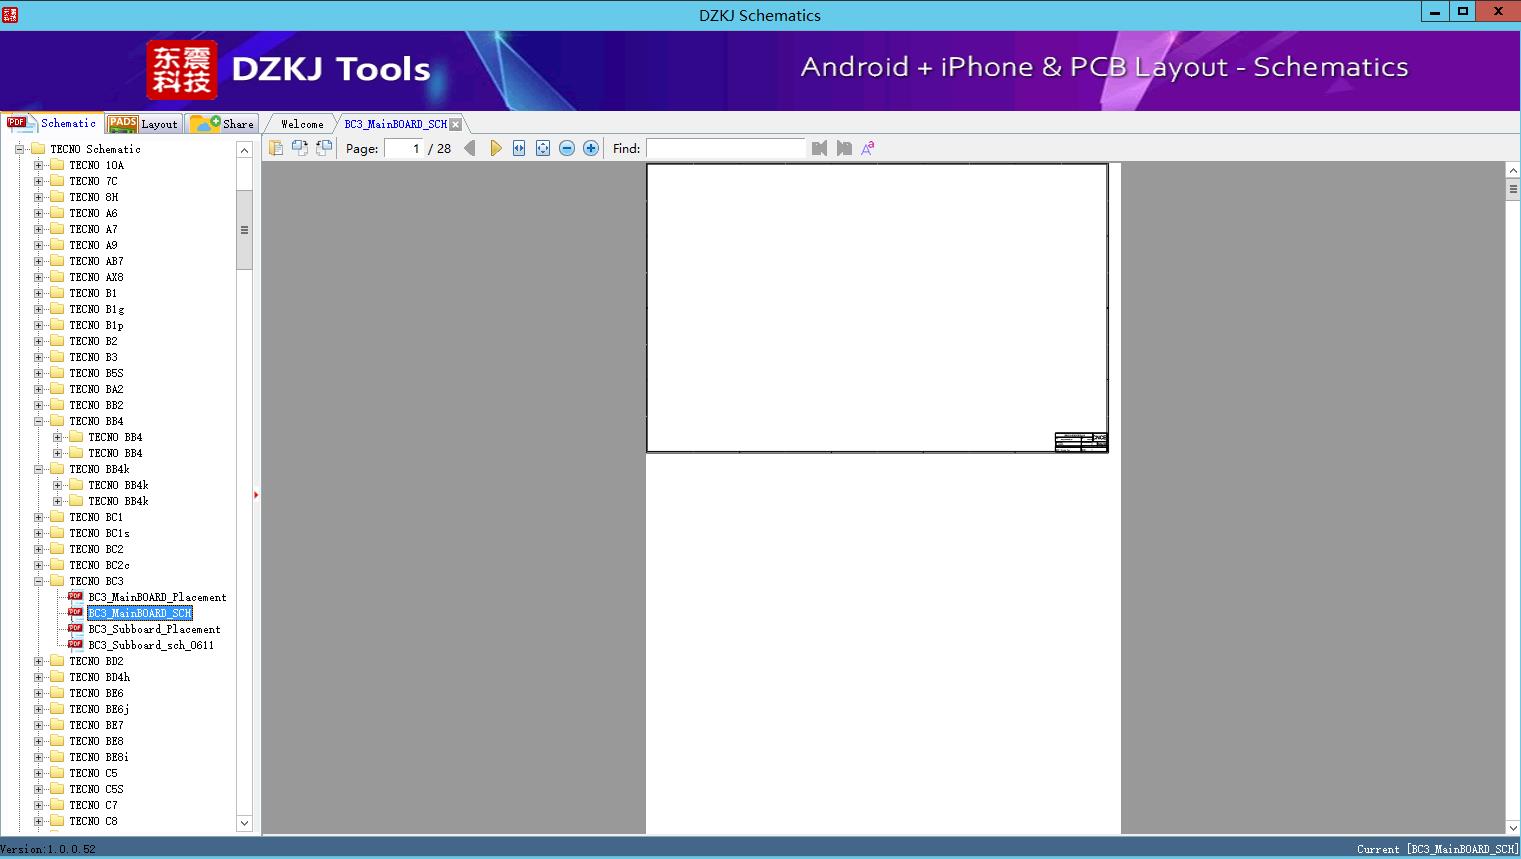Expand the TECNO BD4h folder
1521x859 pixels.
click(38, 677)
